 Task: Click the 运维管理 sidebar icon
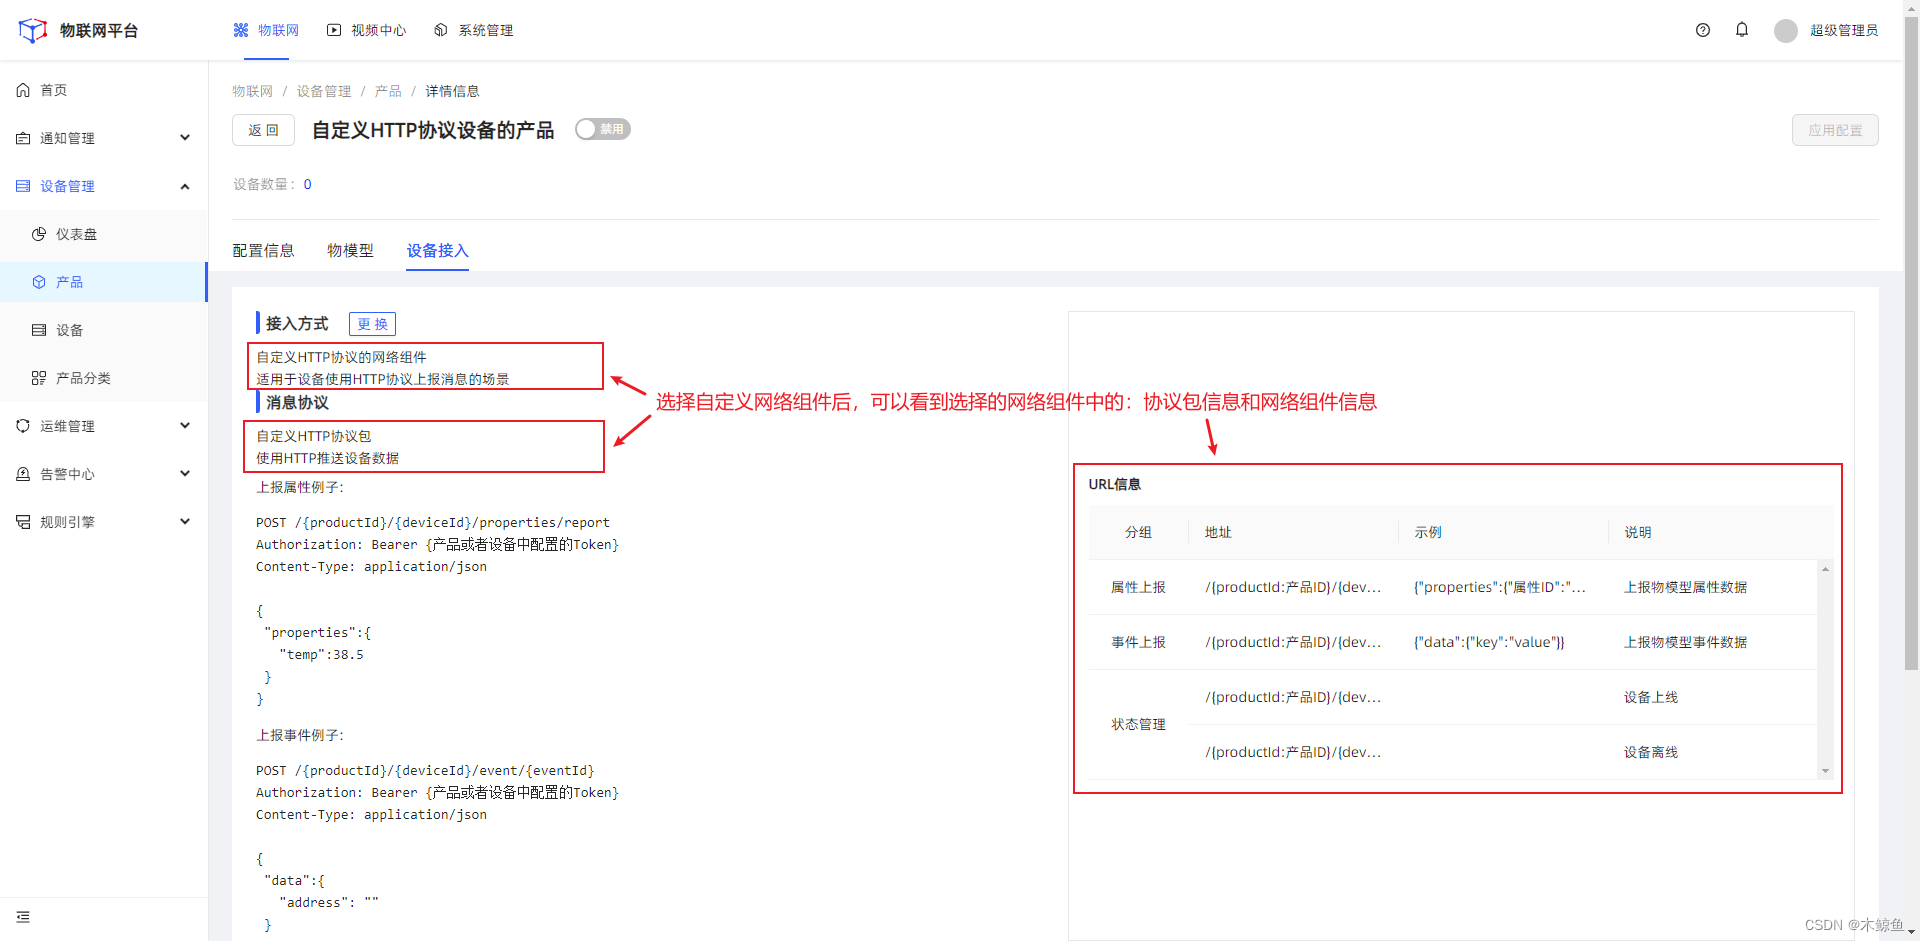click(x=23, y=426)
